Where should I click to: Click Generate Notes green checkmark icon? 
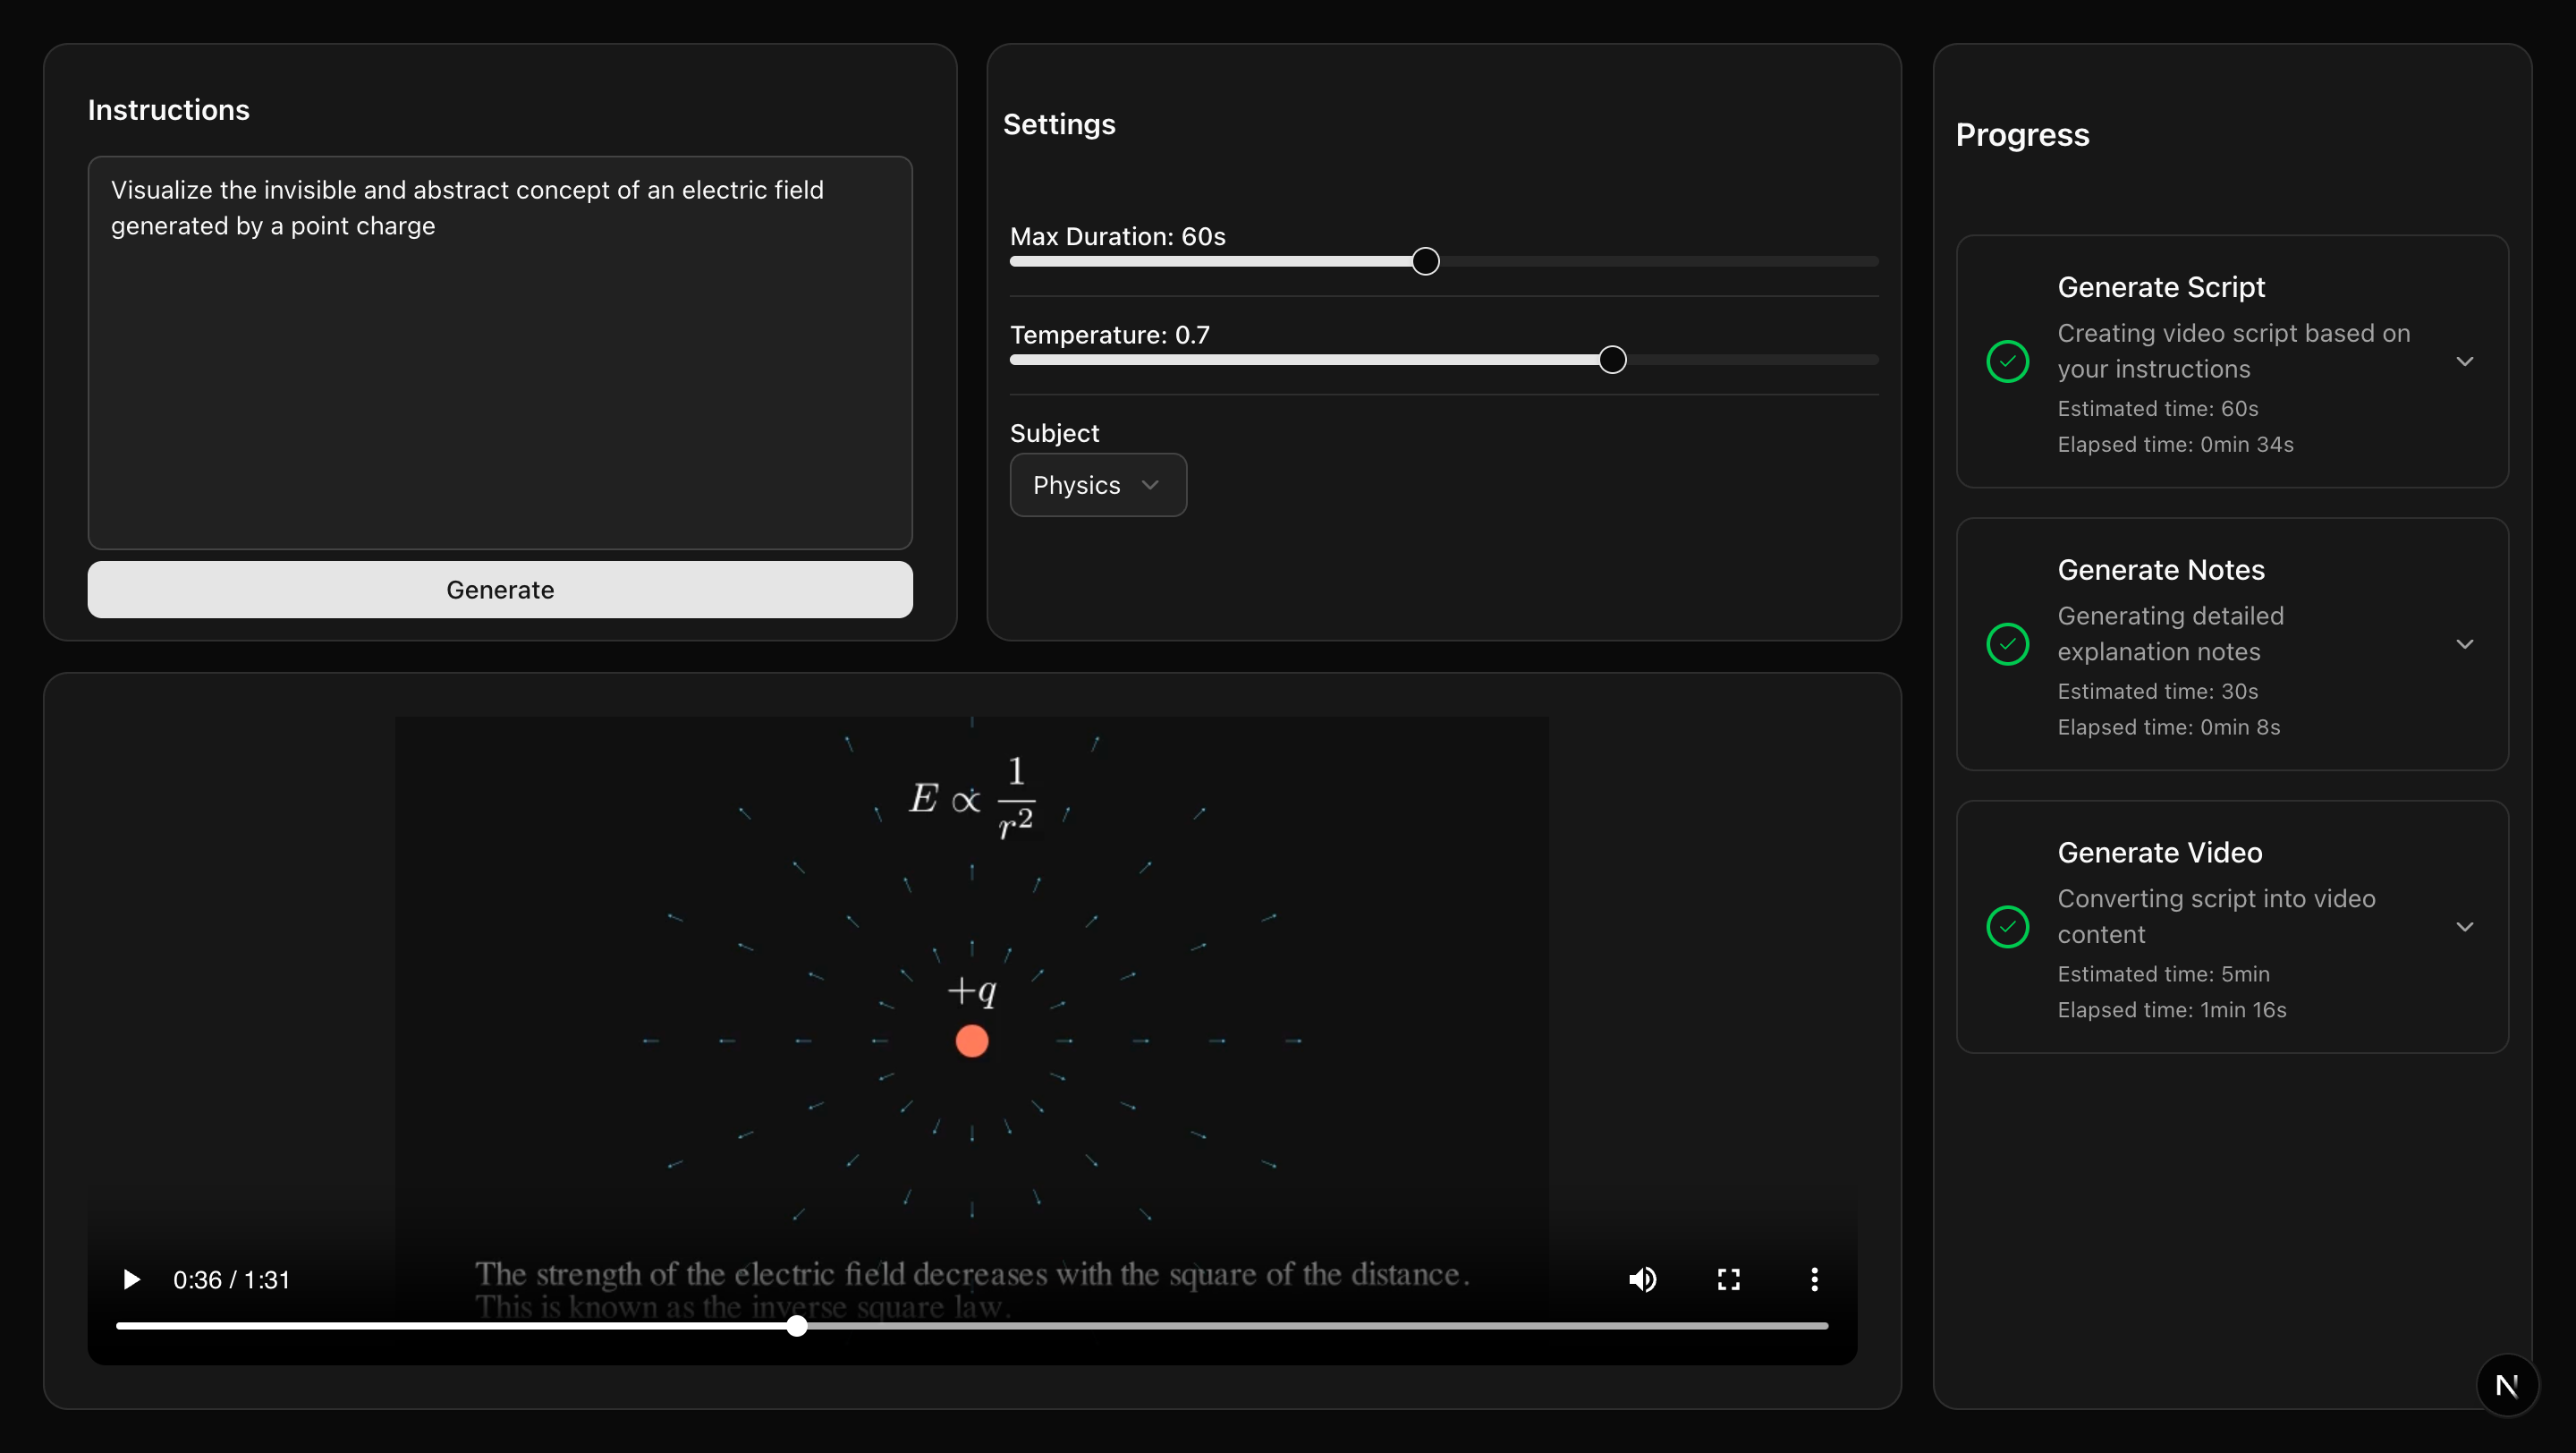click(x=2007, y=644)
